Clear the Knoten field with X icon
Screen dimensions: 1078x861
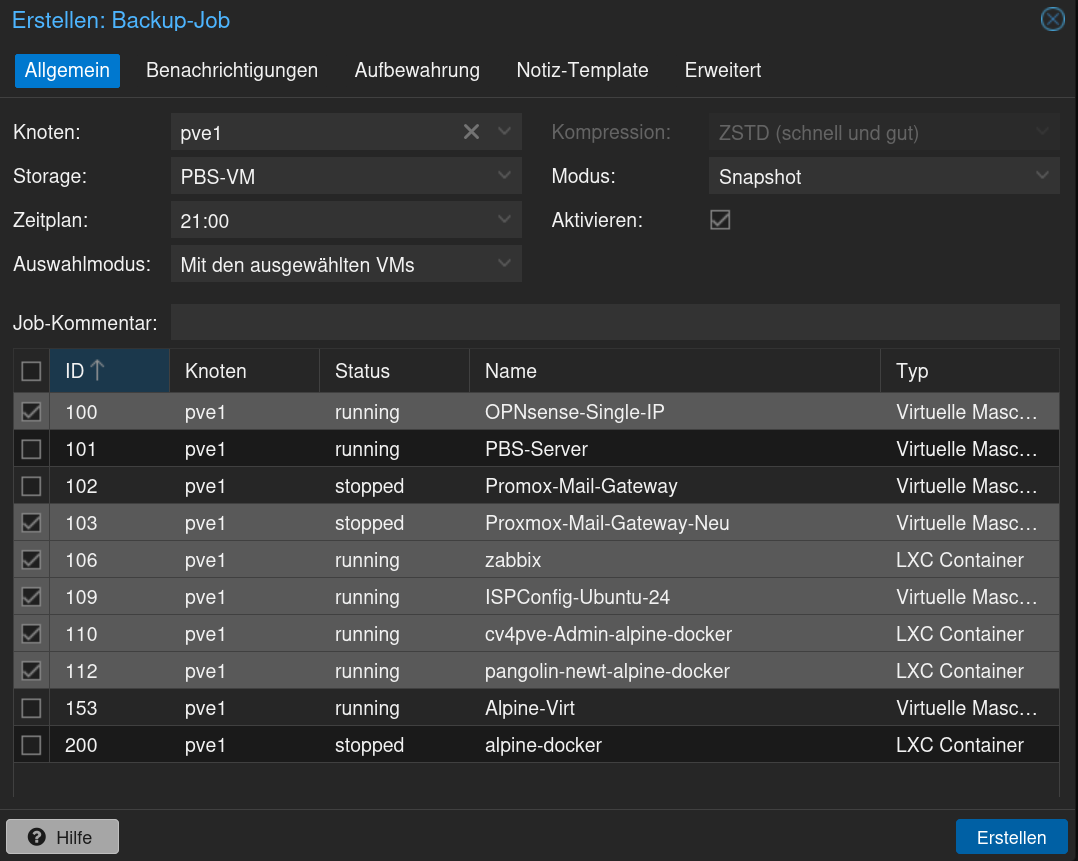[x=471, y=132]
